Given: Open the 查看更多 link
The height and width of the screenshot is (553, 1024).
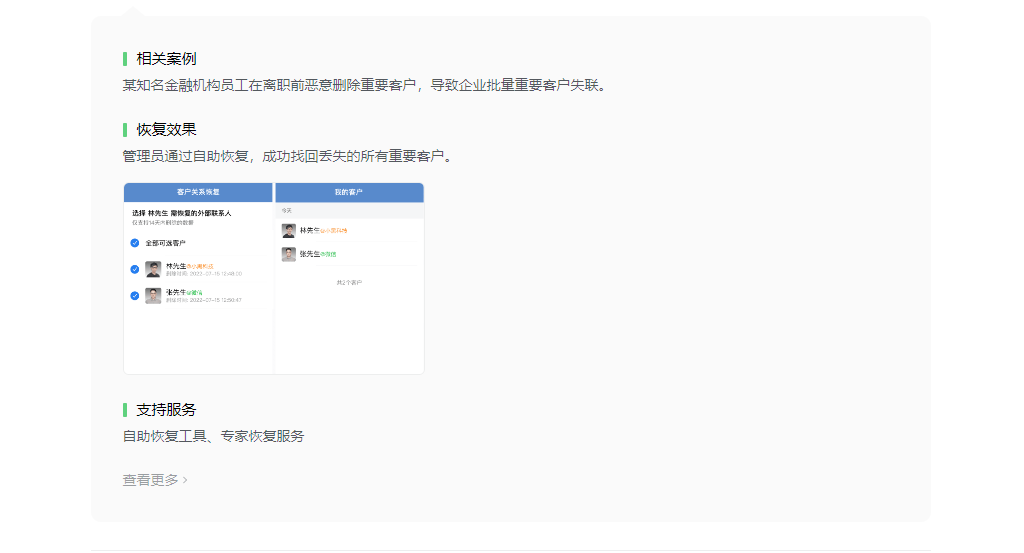Looking at the screenshot, I should tap(155, 480).
